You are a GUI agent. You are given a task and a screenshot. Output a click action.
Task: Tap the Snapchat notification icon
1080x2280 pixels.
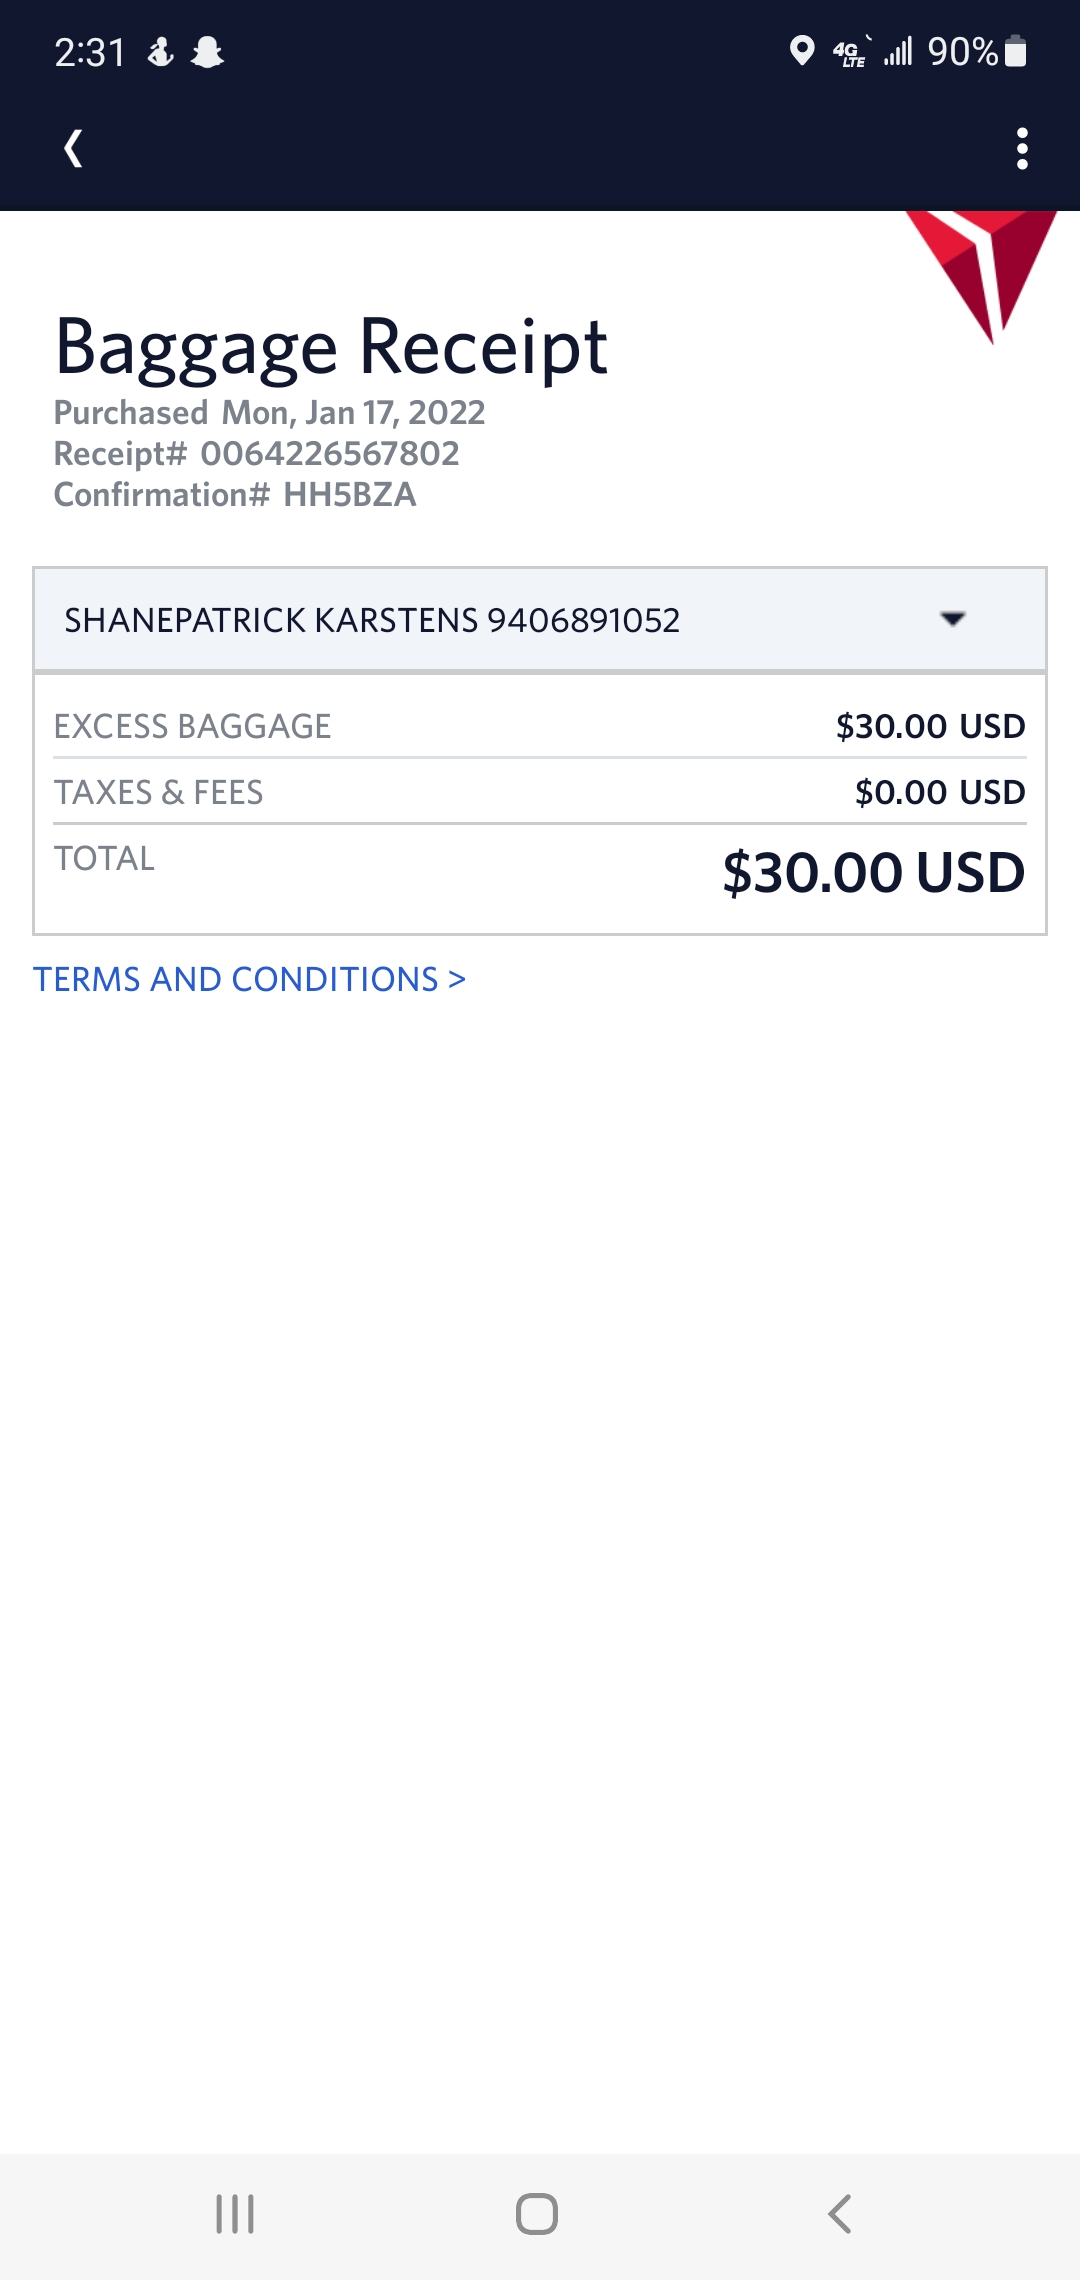pos(207,52)
